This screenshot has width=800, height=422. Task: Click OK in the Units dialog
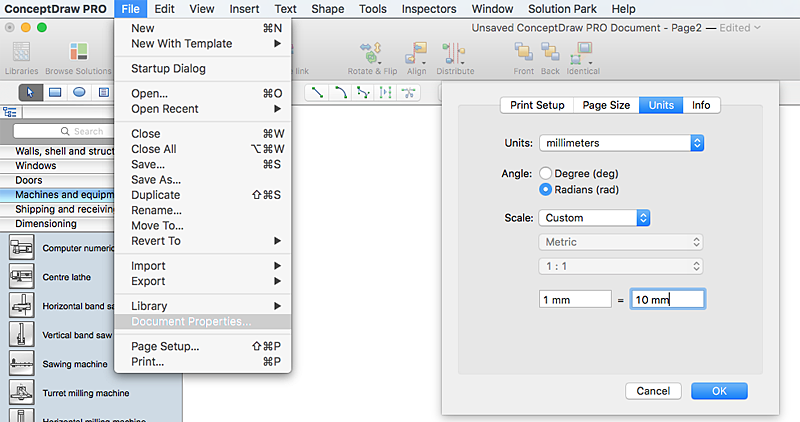pos(719,391)
